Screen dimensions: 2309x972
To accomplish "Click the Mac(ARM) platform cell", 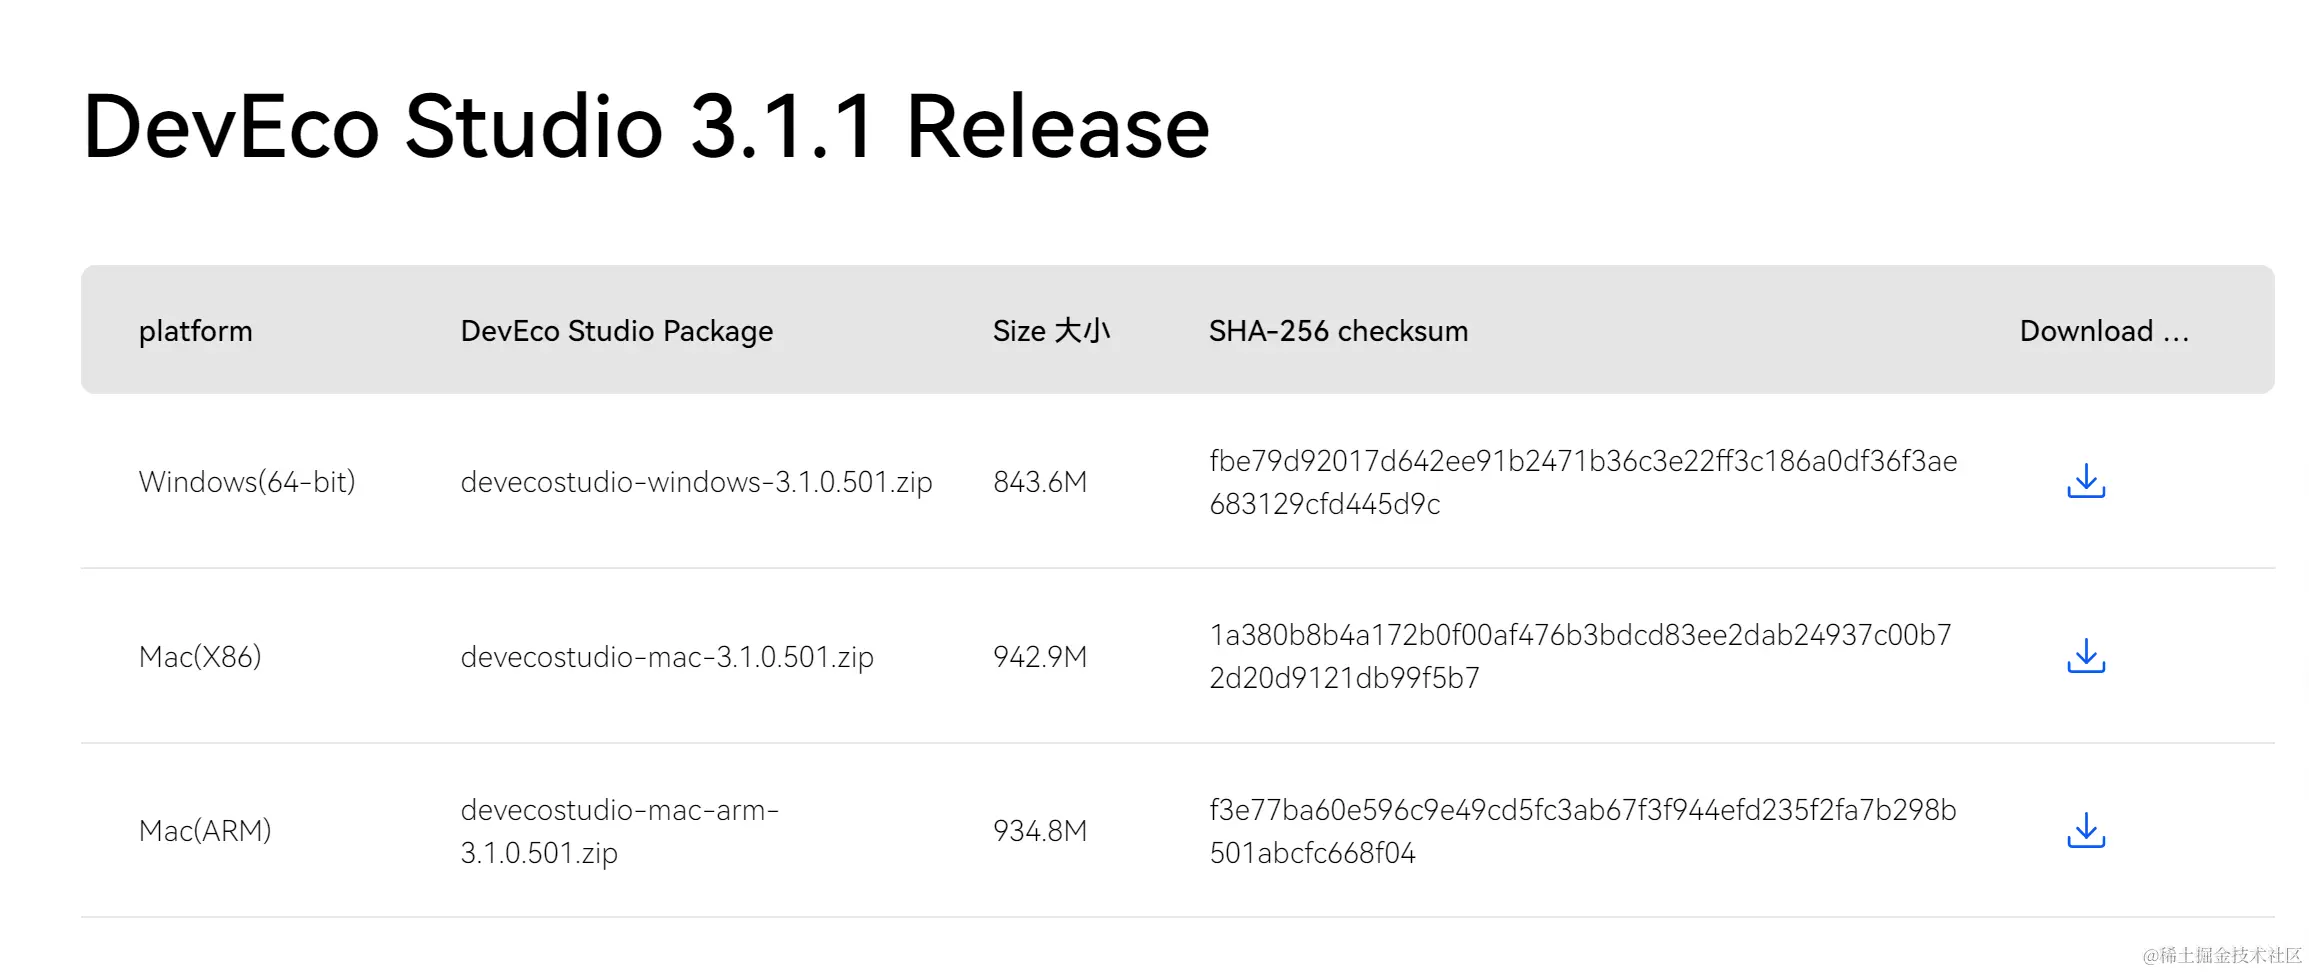I will click(x=205, y=831).
